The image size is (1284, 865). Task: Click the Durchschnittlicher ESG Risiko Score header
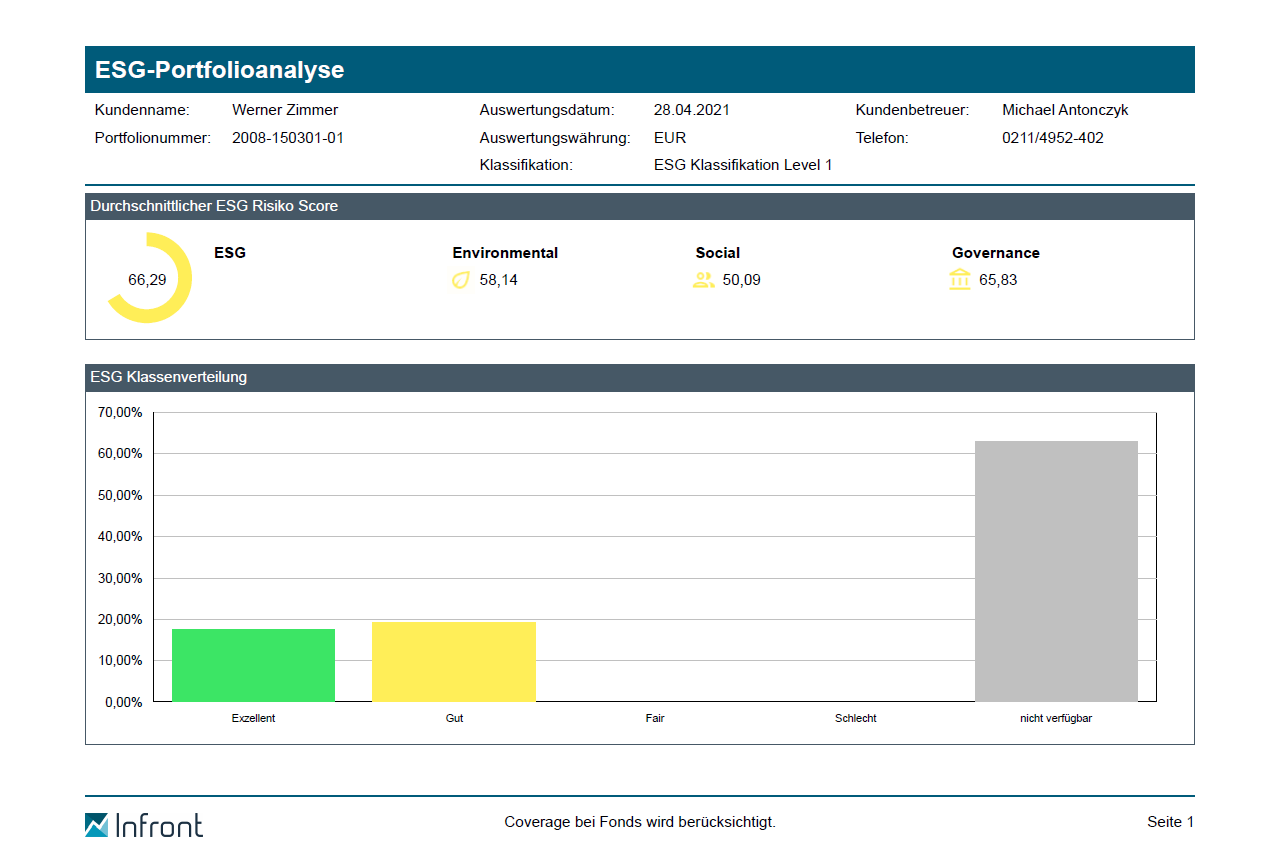coord(214,207)
